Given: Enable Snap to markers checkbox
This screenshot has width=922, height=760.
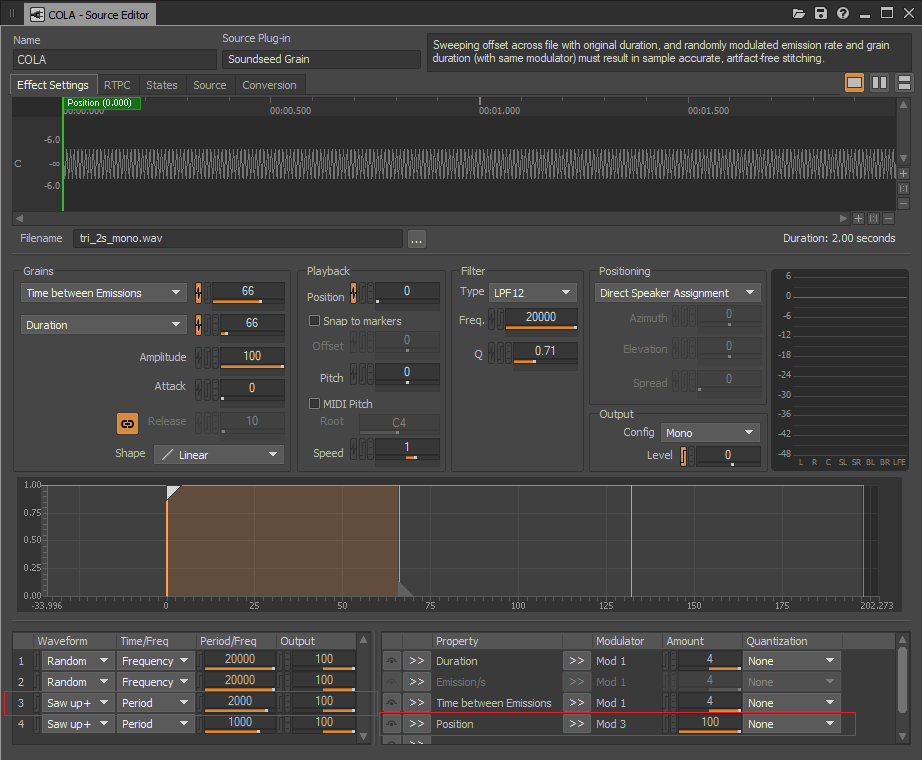Looking at the screenshot, I should point(314,321).
